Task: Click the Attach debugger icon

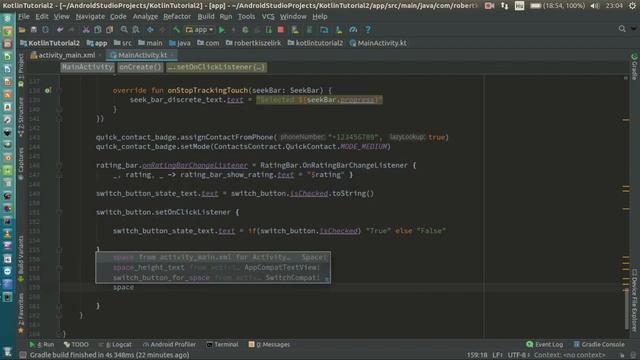Action: [269, 30]
